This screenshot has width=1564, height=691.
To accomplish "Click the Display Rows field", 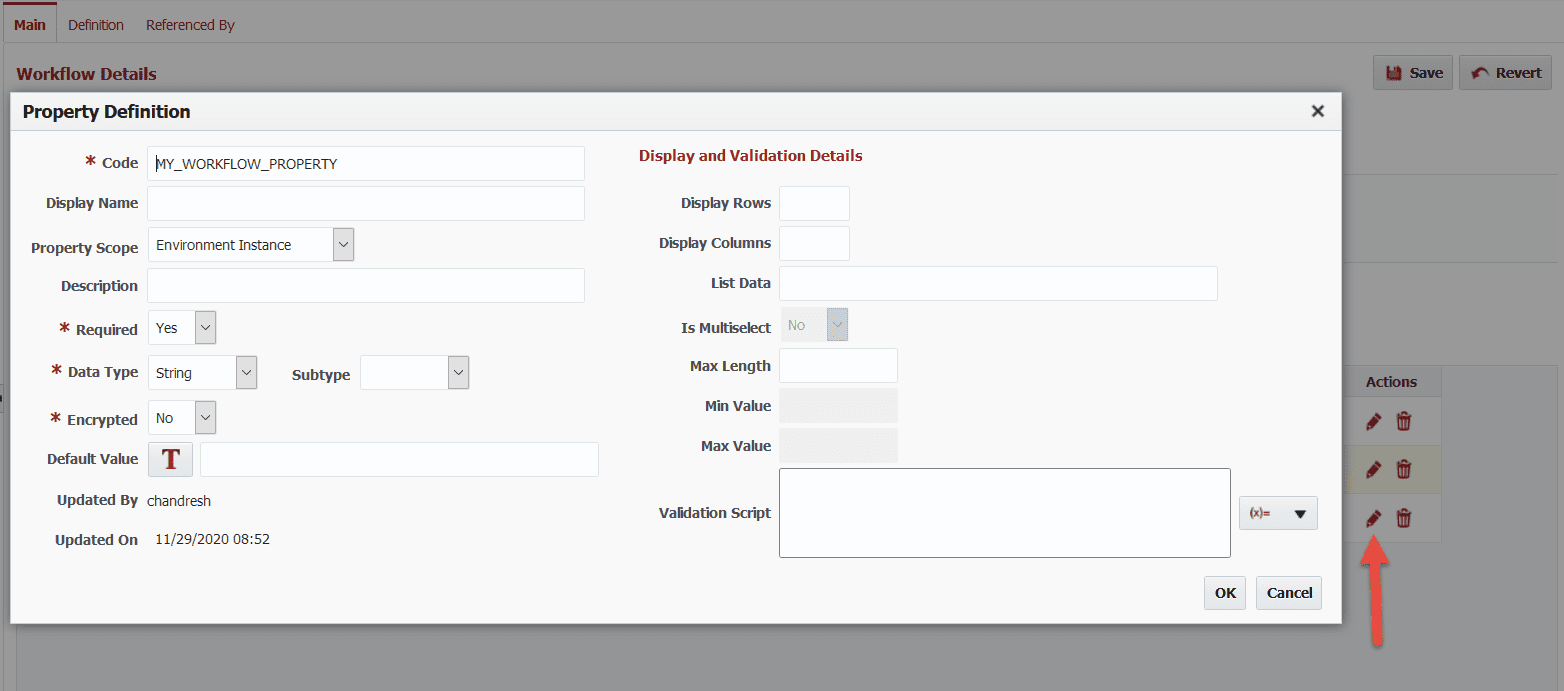I will 814,203.
